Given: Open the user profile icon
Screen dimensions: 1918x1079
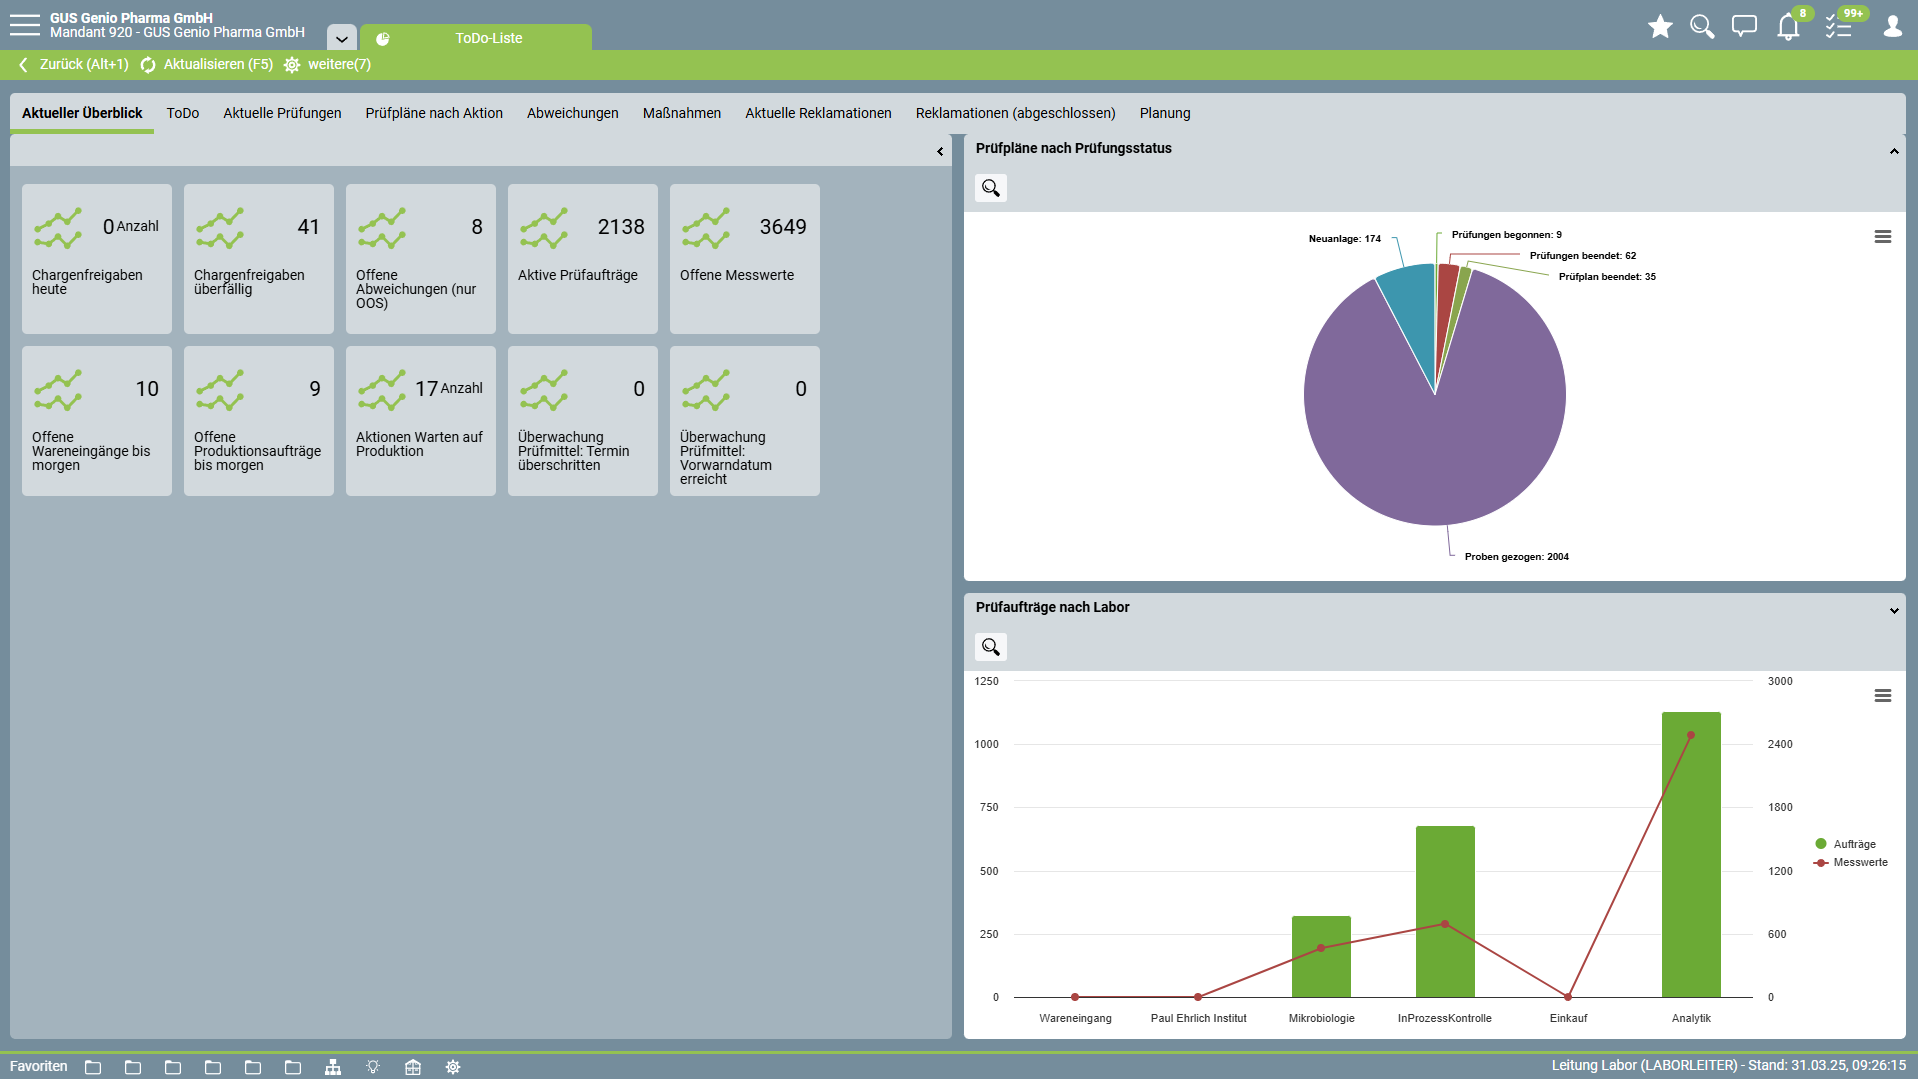Looking at the screenshot, I should (1892, 27).
